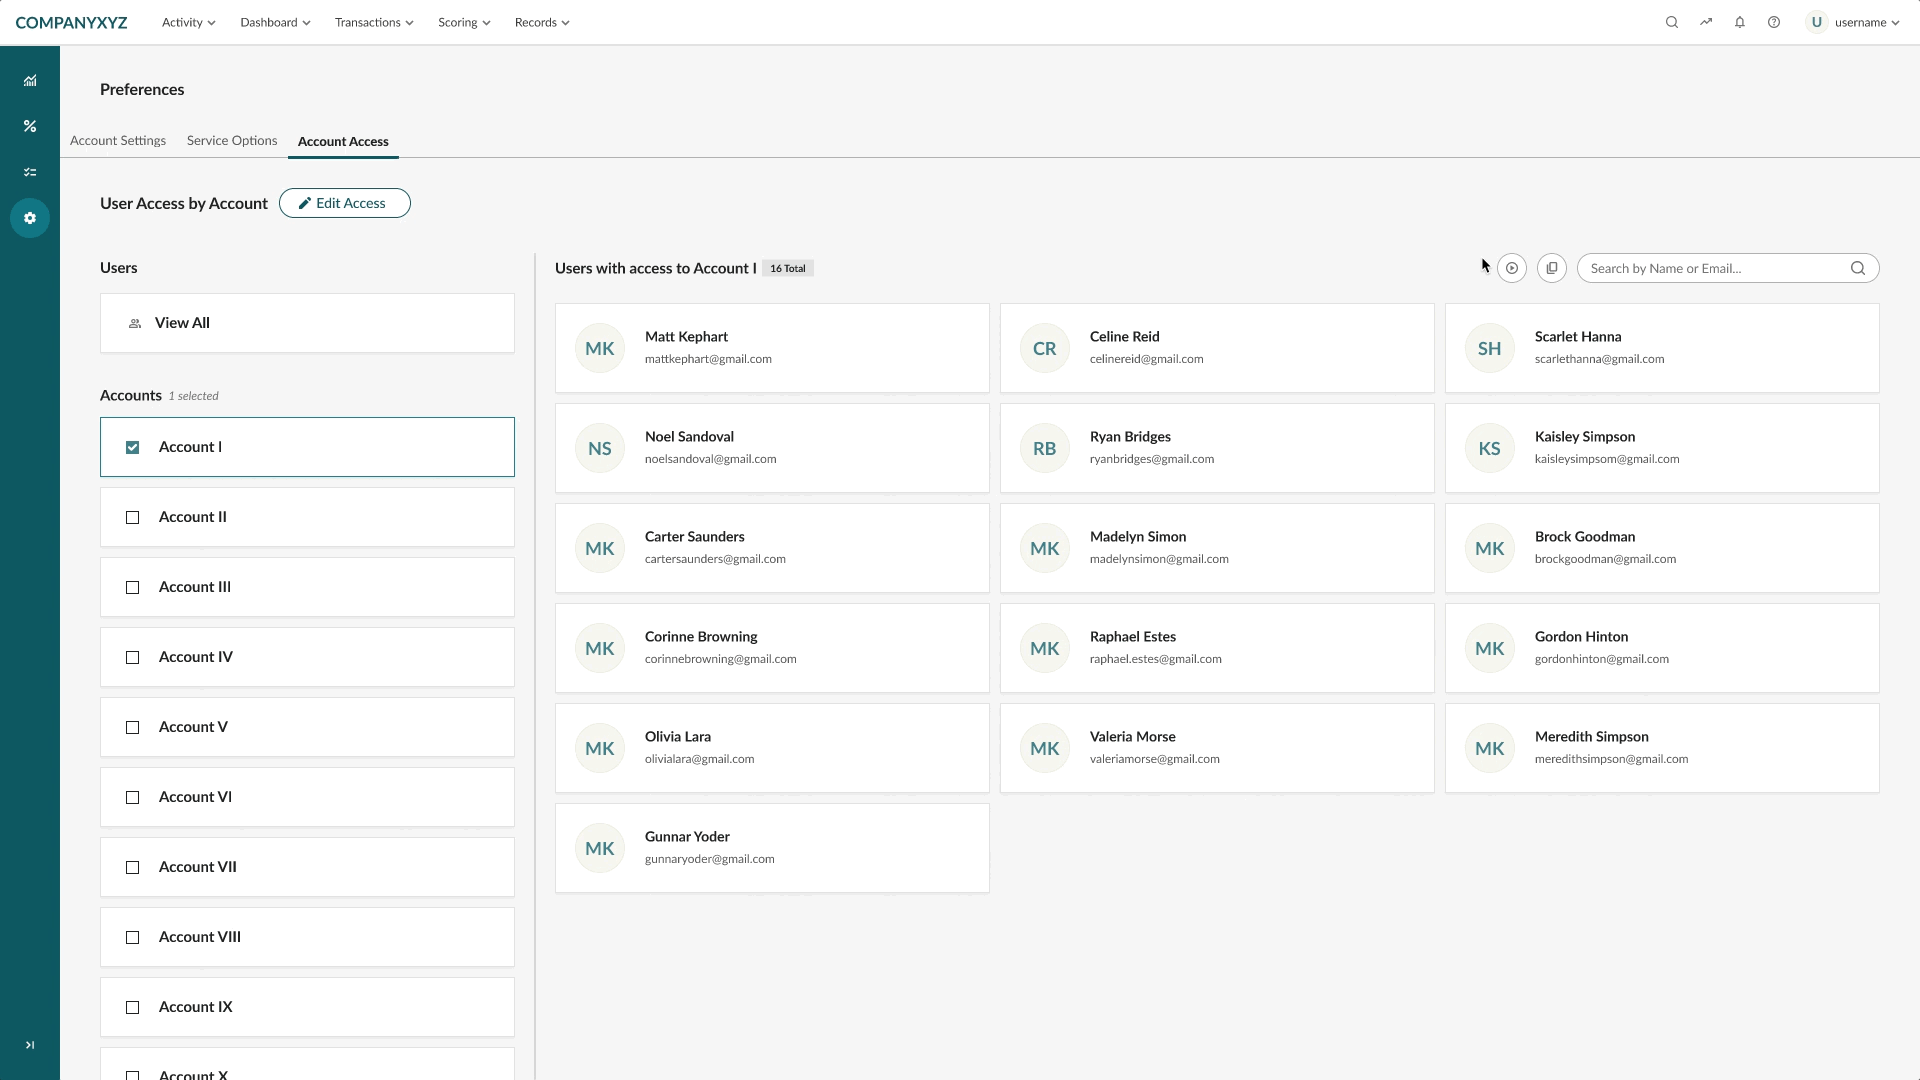Open the Account Settings tab
This screenshot has width=1920, height=1080.
point(117,140)
